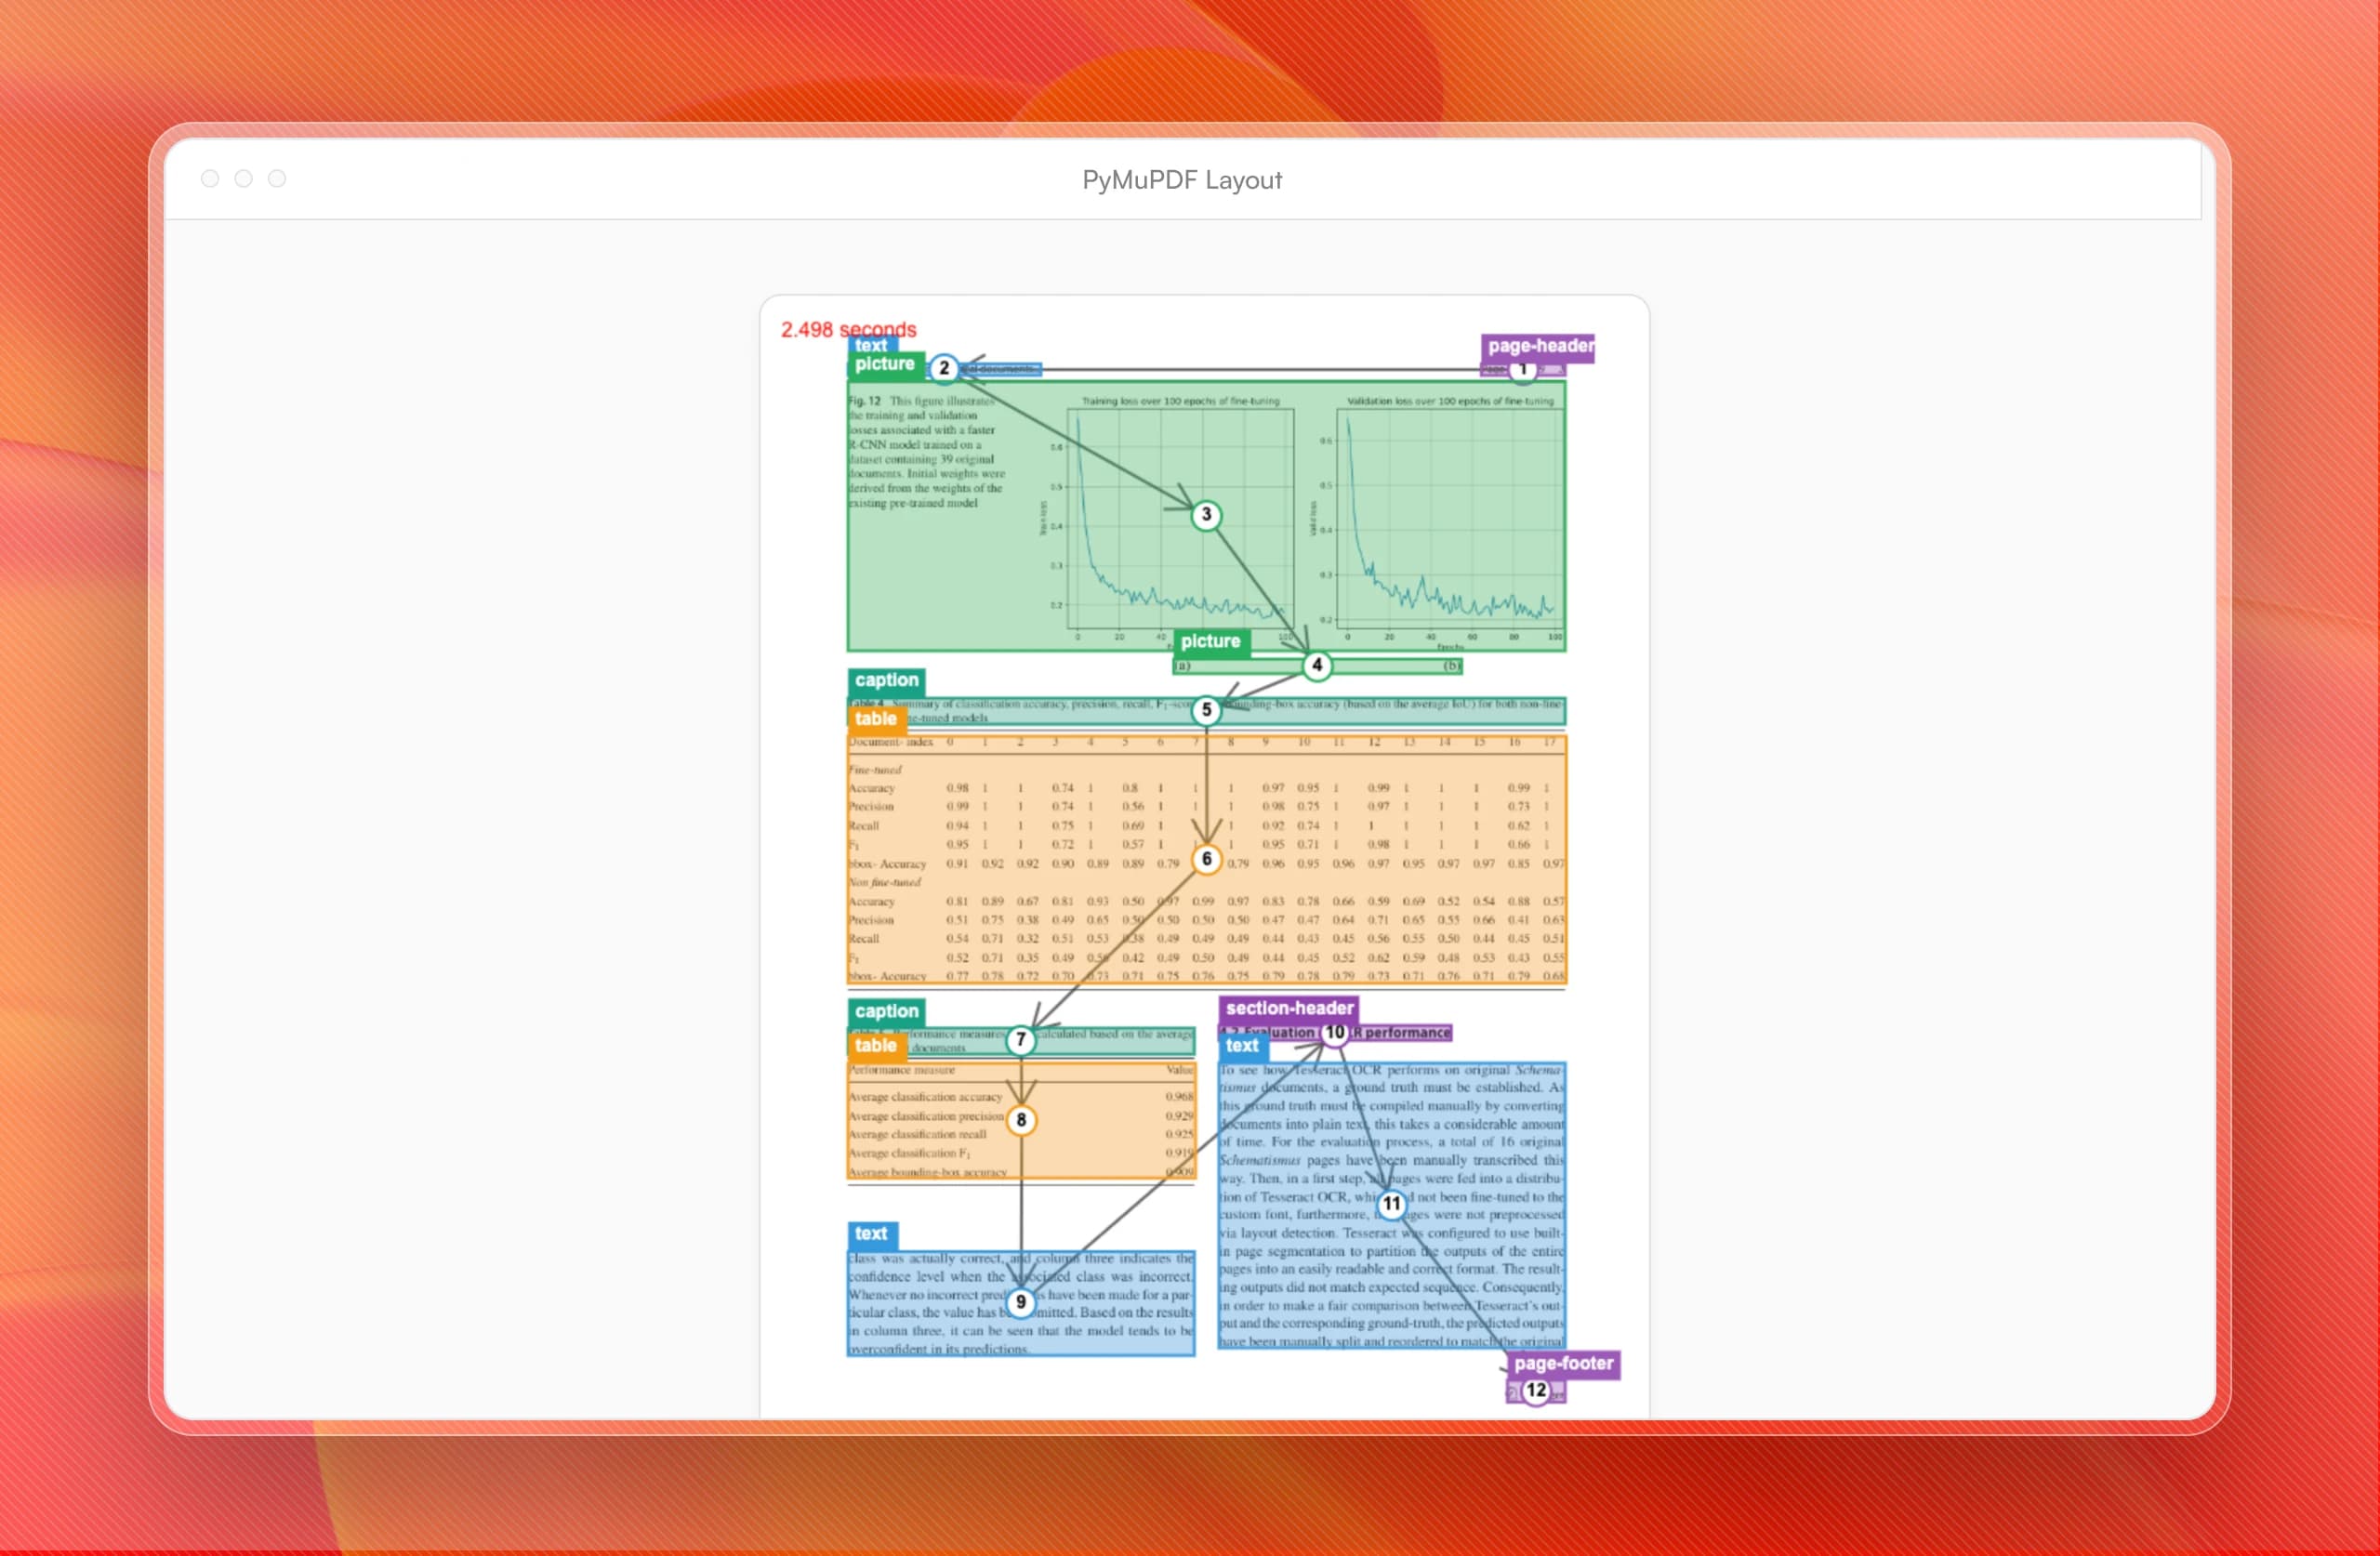2380x1556 pixels.
Task: Select the text badge above the confidence paragraph
Action: [875, 1233]
